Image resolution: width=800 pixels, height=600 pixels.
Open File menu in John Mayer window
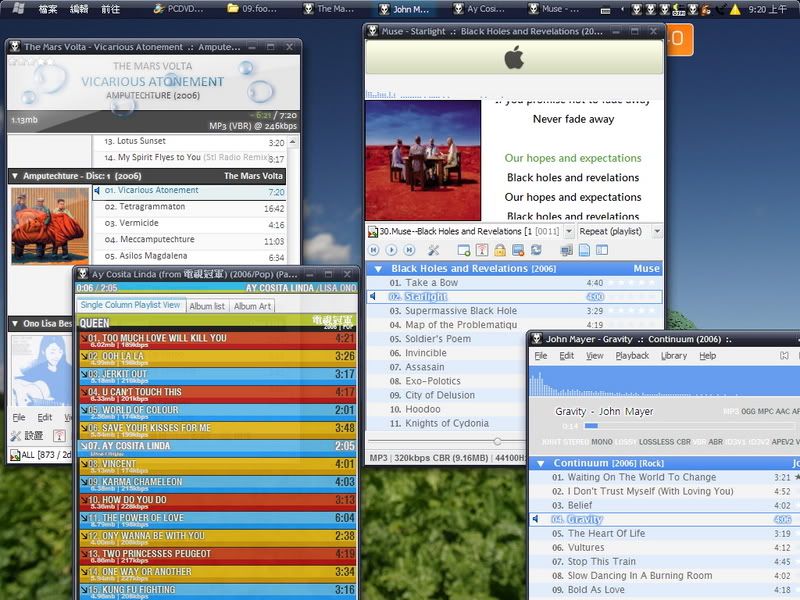tap(541, 356)
